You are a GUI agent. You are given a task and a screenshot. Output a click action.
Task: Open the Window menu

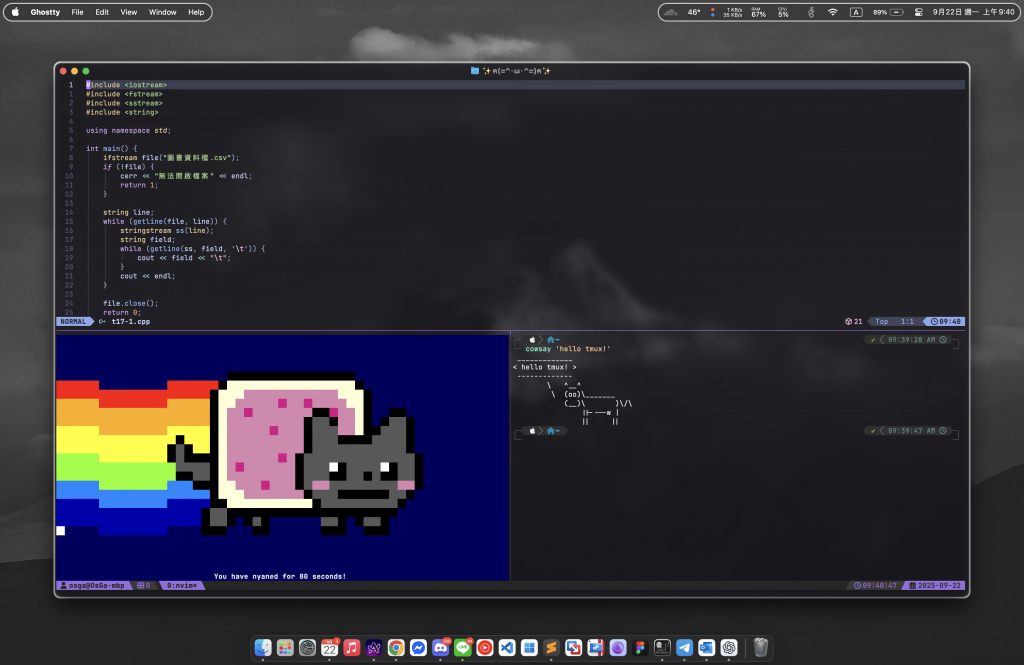163,12
